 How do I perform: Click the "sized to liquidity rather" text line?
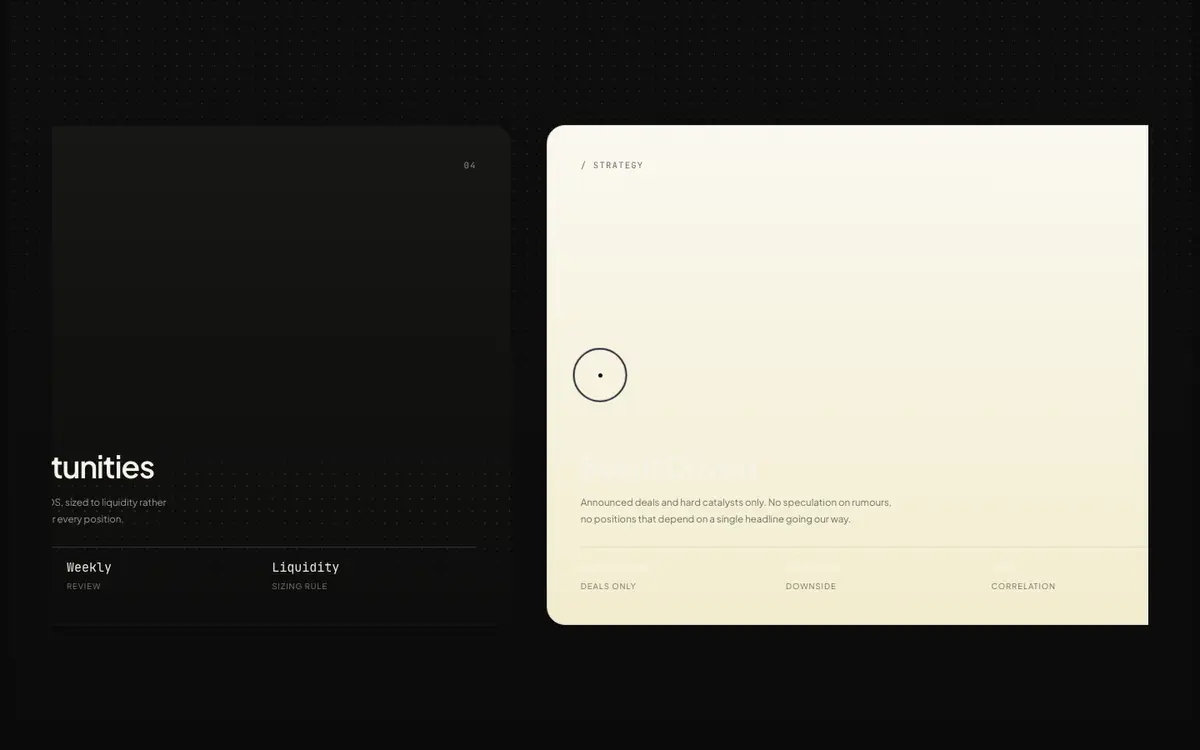(x=109, y=502)
